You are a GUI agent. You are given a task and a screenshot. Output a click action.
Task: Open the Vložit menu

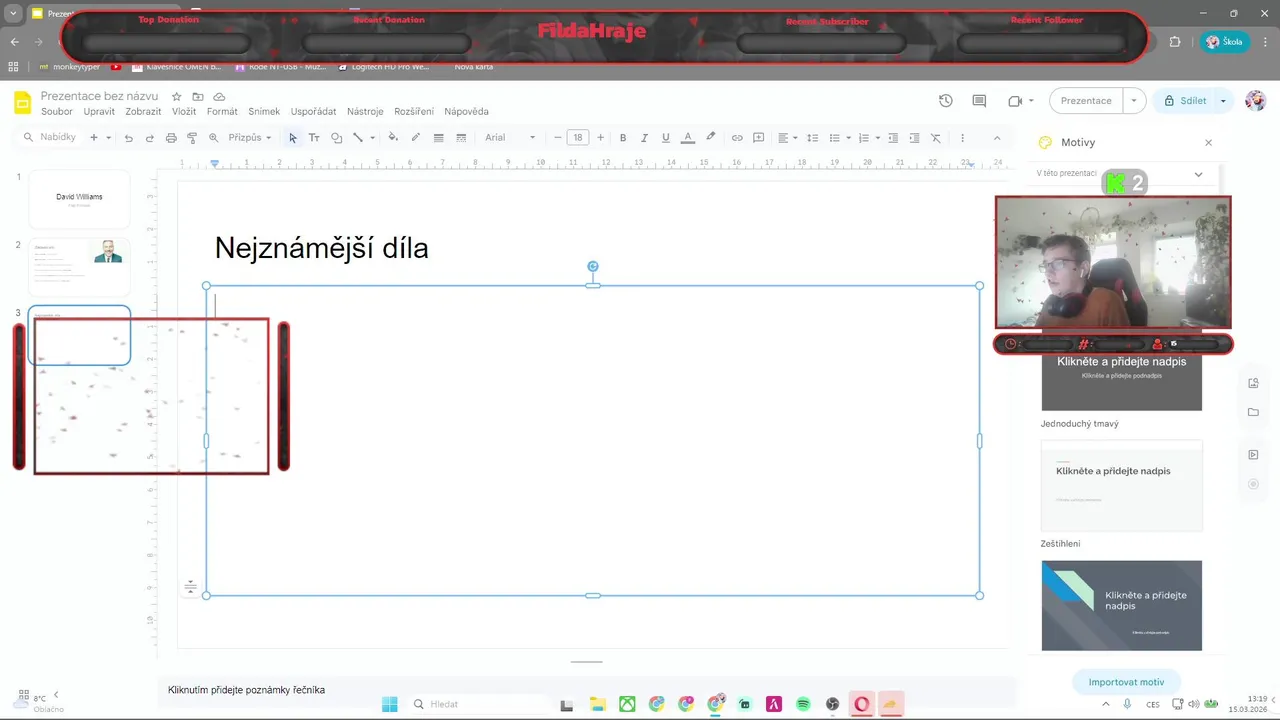coord(184,112)
